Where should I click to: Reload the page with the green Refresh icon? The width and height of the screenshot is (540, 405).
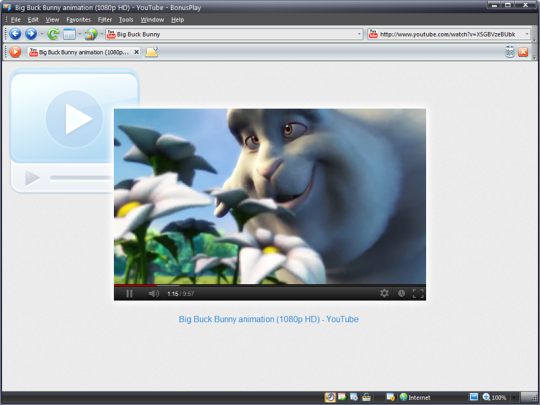tap(53, 34)
